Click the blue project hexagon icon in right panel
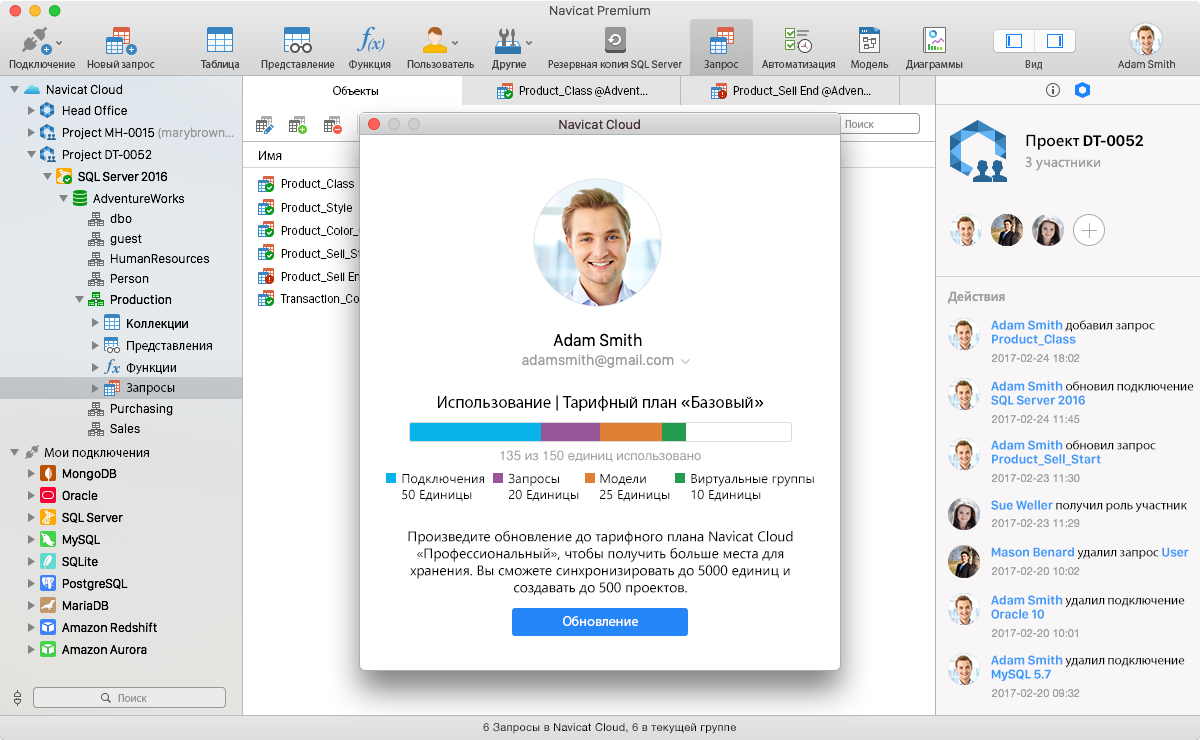 coord(1082,90)
